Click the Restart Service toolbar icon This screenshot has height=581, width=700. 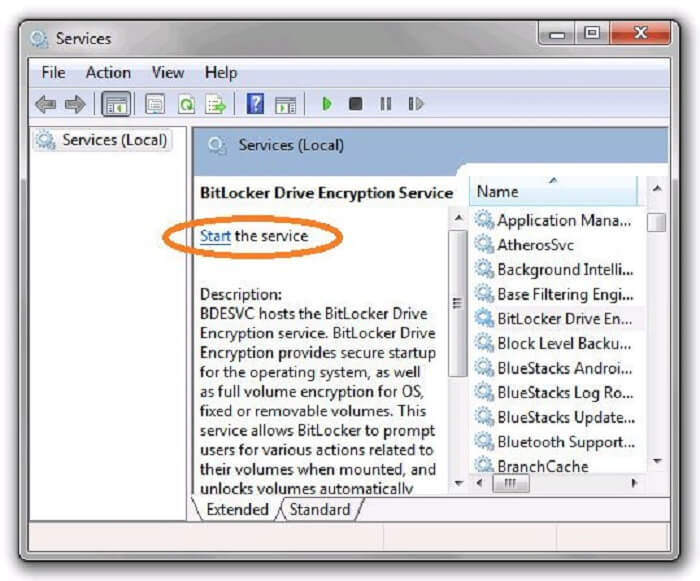click(x=416, y=104)
